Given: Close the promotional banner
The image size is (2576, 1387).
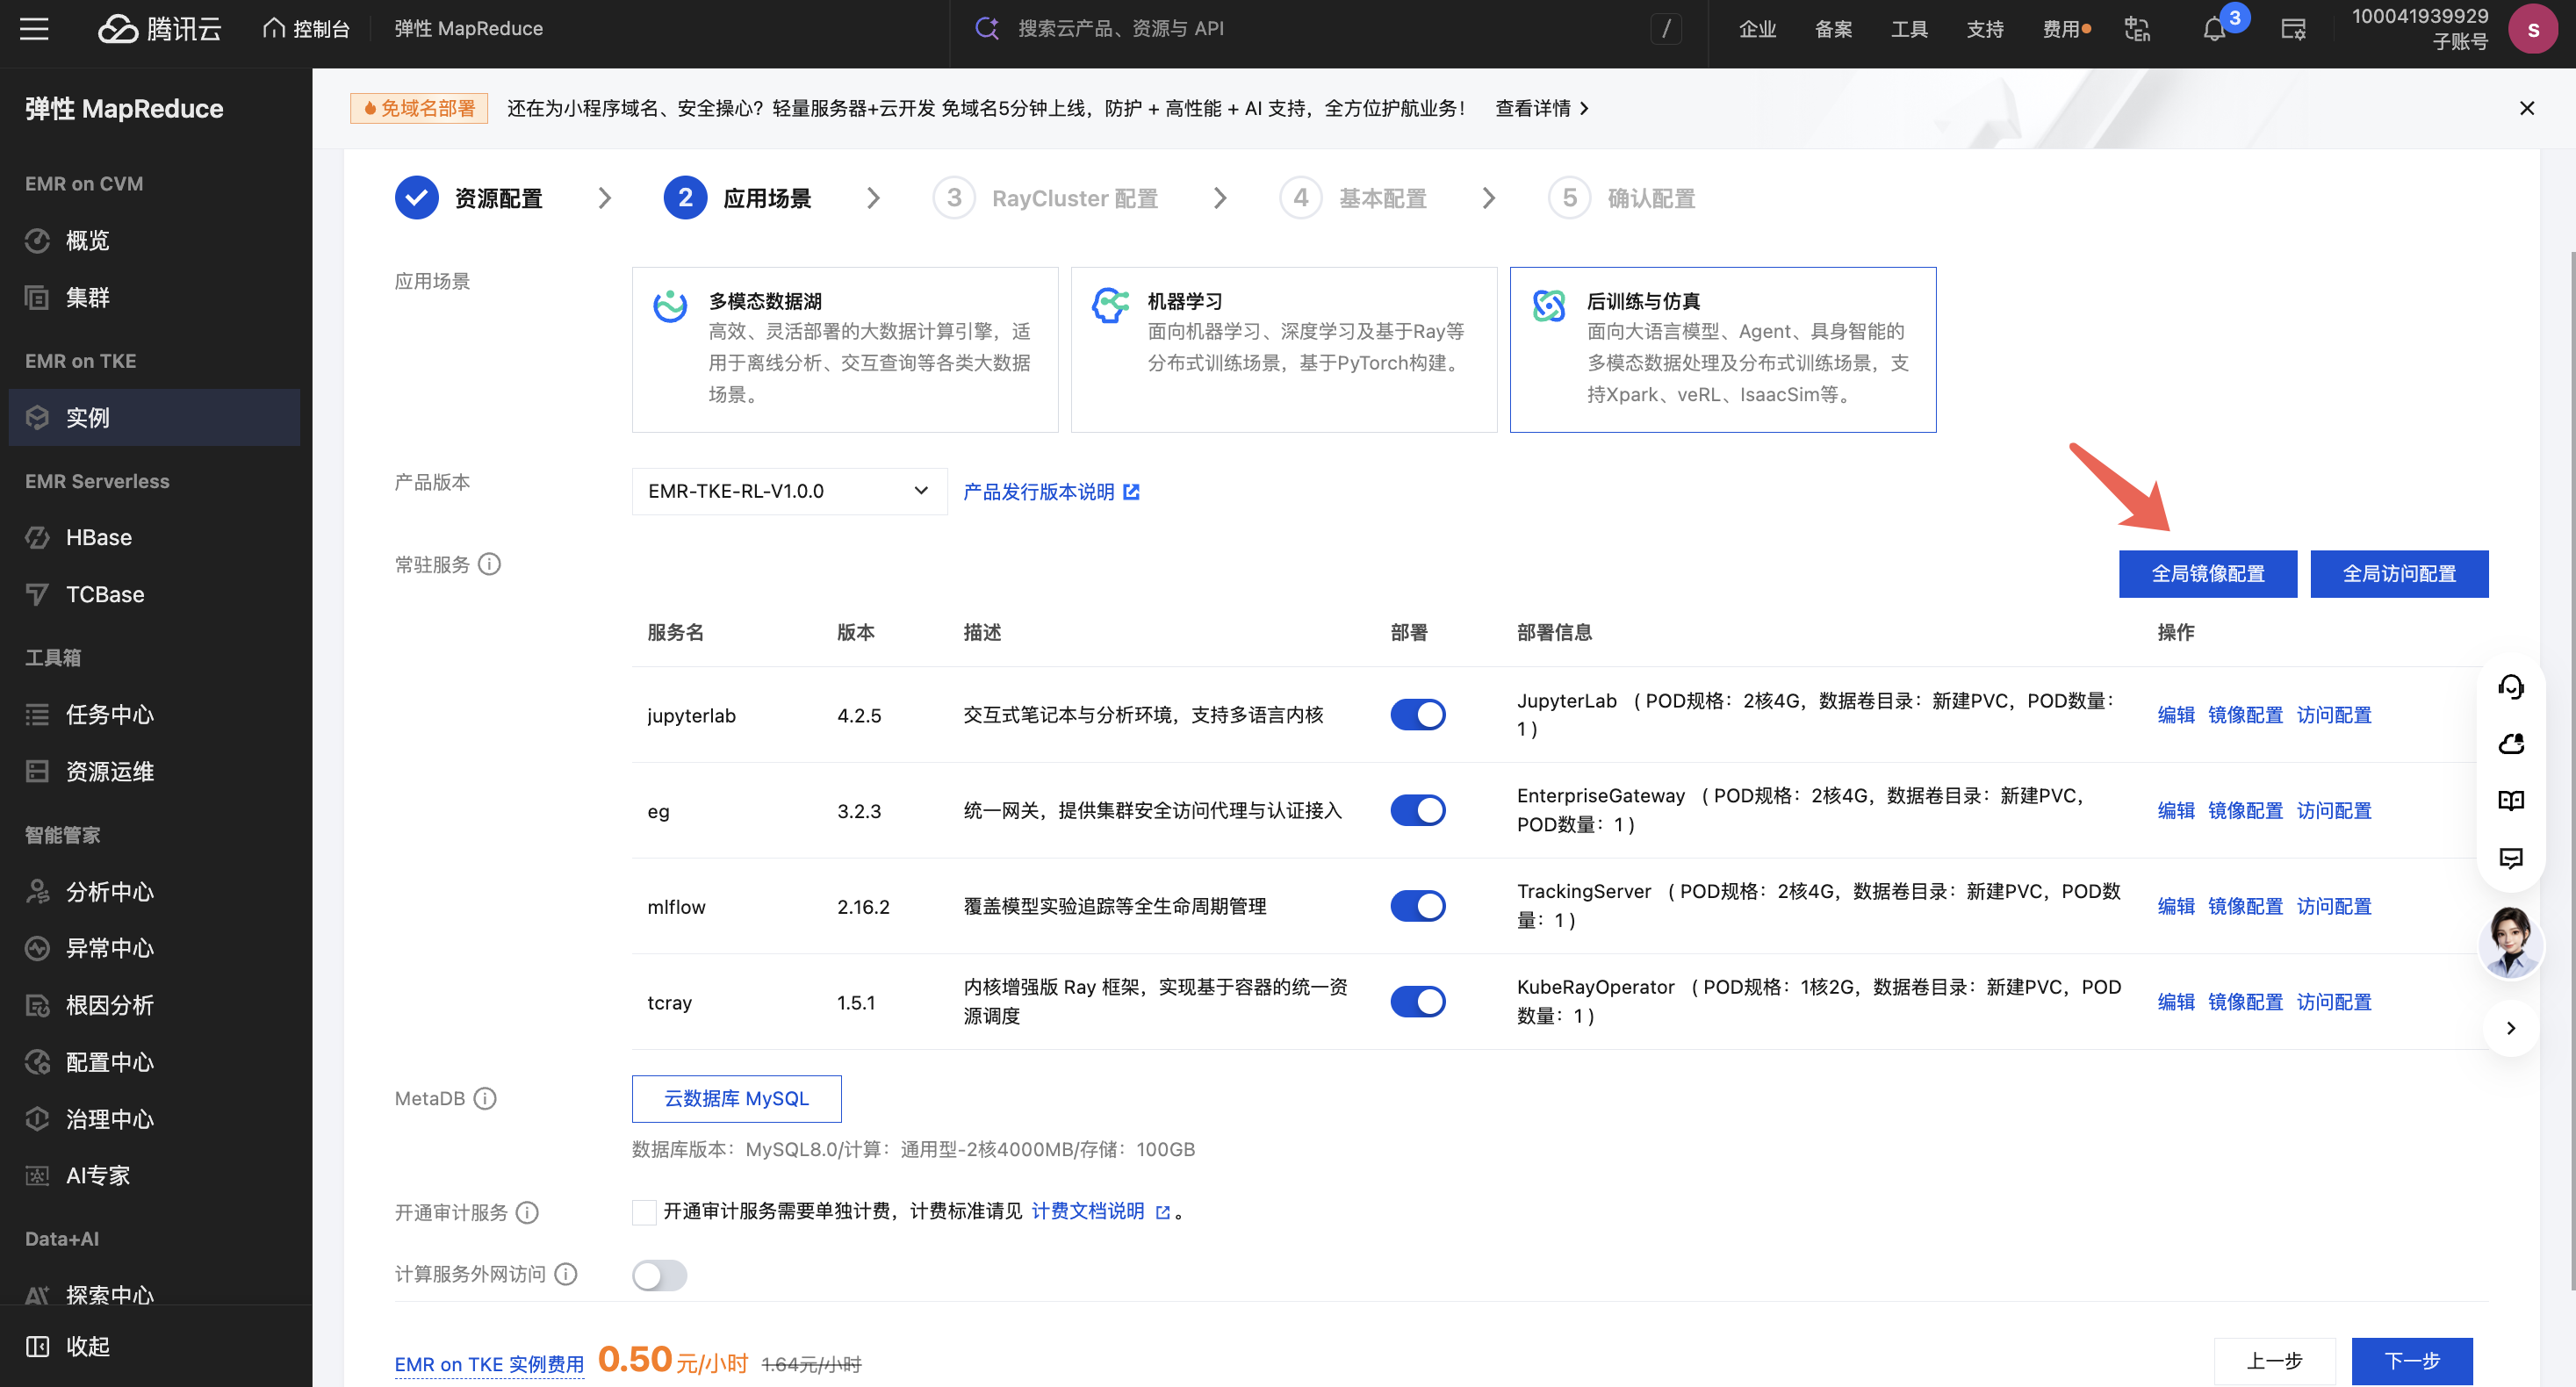Looking at the screenshot, I should pyautogui.click(x=2527, y=108).
